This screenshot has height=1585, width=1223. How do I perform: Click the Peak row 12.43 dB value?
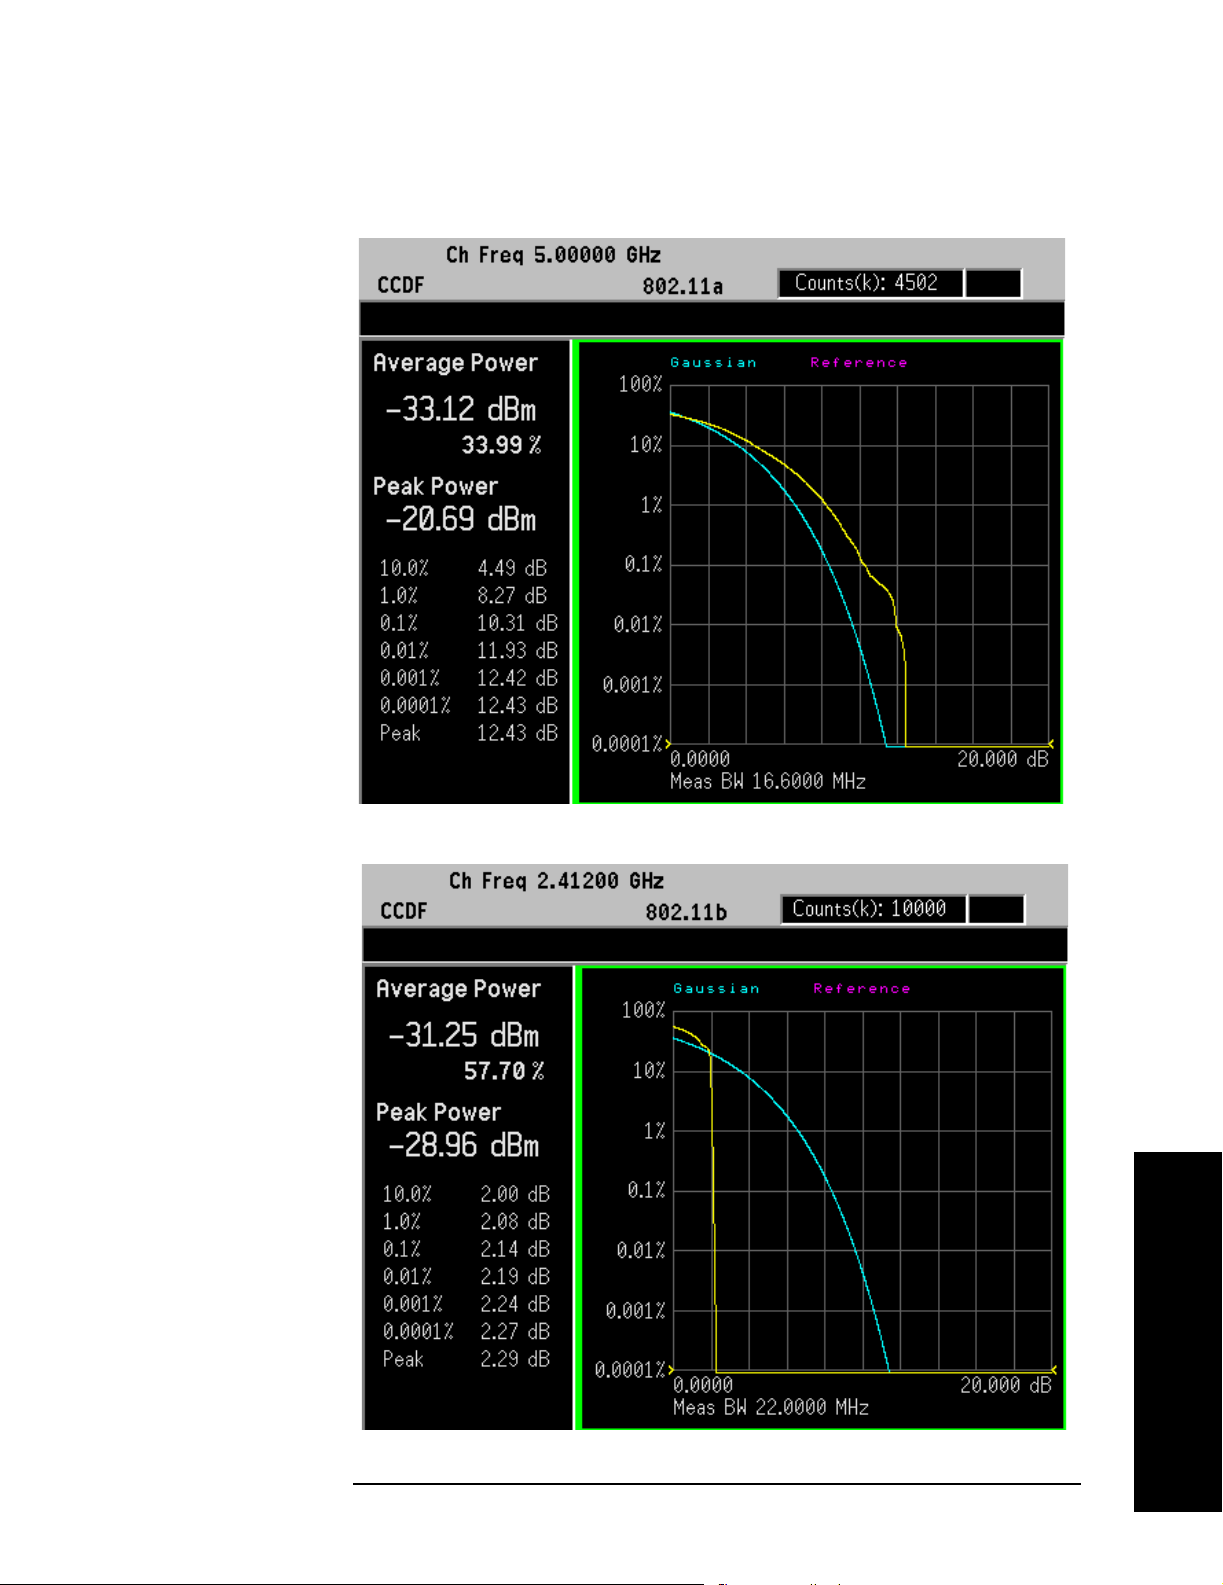pos(517,733)
